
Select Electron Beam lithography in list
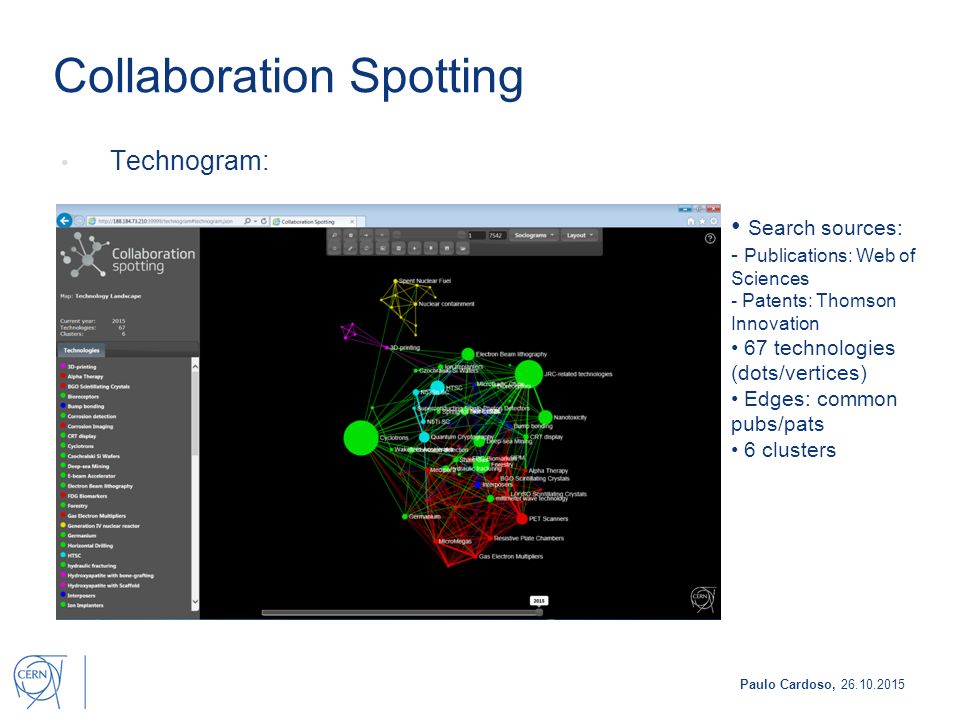(96, 486)
